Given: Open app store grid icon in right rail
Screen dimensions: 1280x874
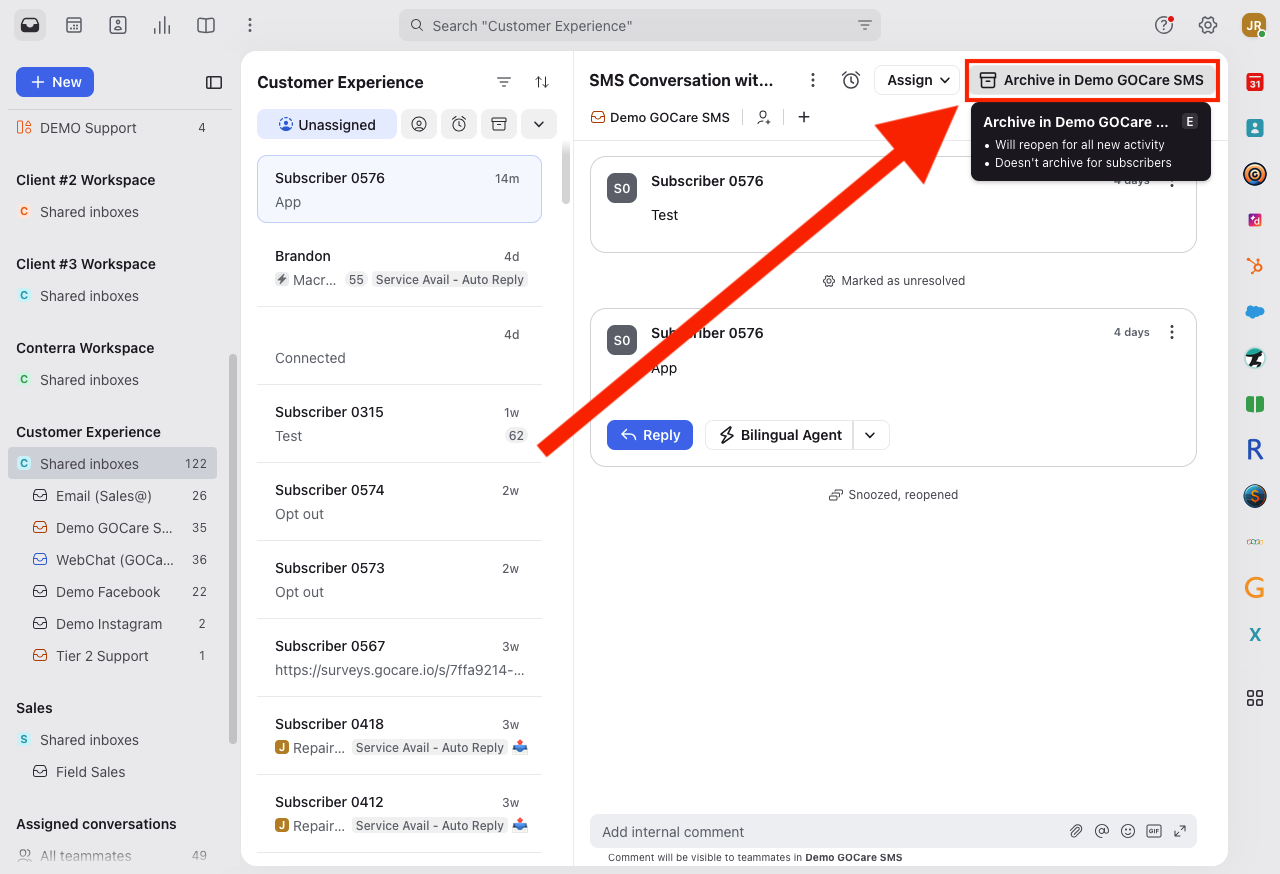Looking at the screenshot, I should pyautogui.click(x=1254, y=698).
